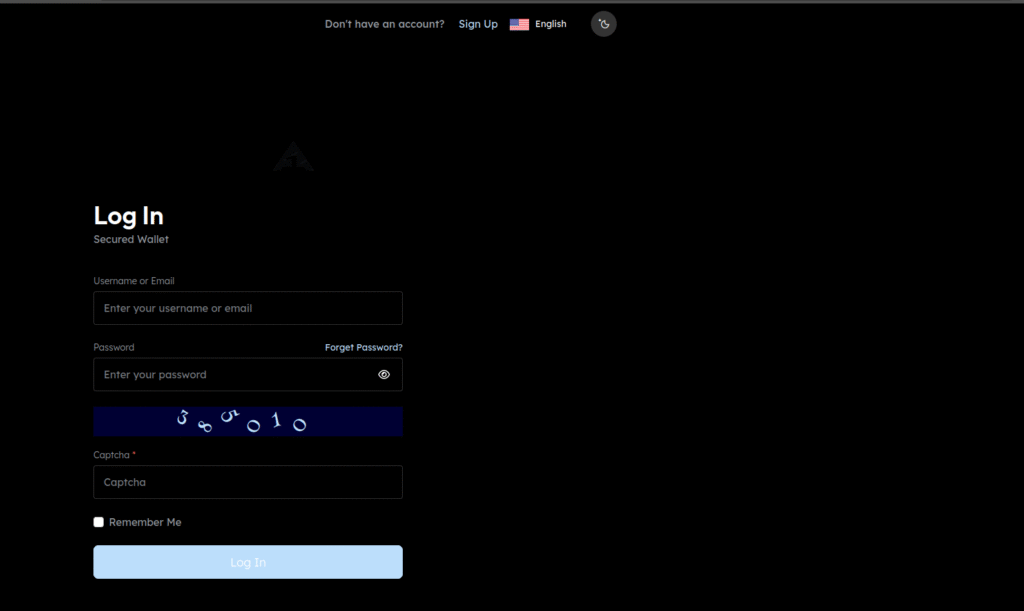This screenshot has height=611, width=1024.
Task: Toggle dark mode with the moon icon
Action: pyautogui.click(x=603, y=23)
